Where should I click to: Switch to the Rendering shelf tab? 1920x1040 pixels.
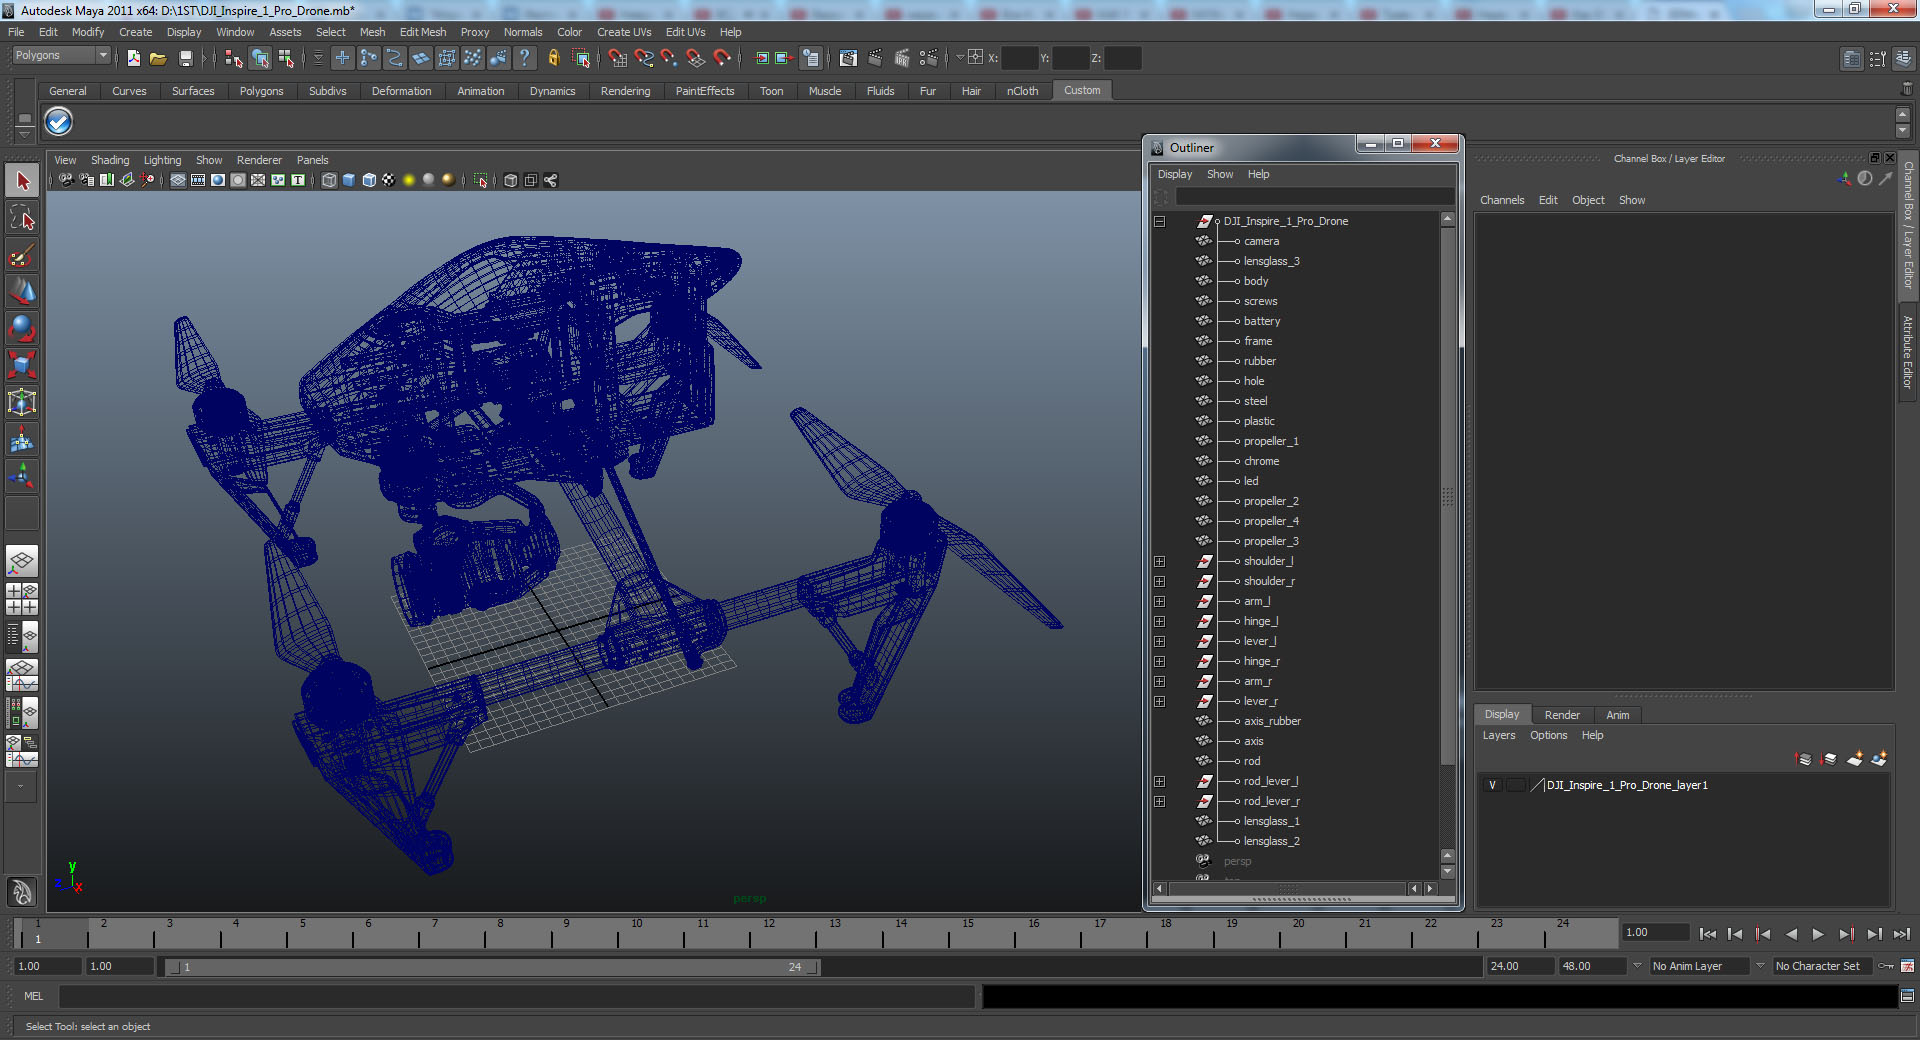pos(625,91)
